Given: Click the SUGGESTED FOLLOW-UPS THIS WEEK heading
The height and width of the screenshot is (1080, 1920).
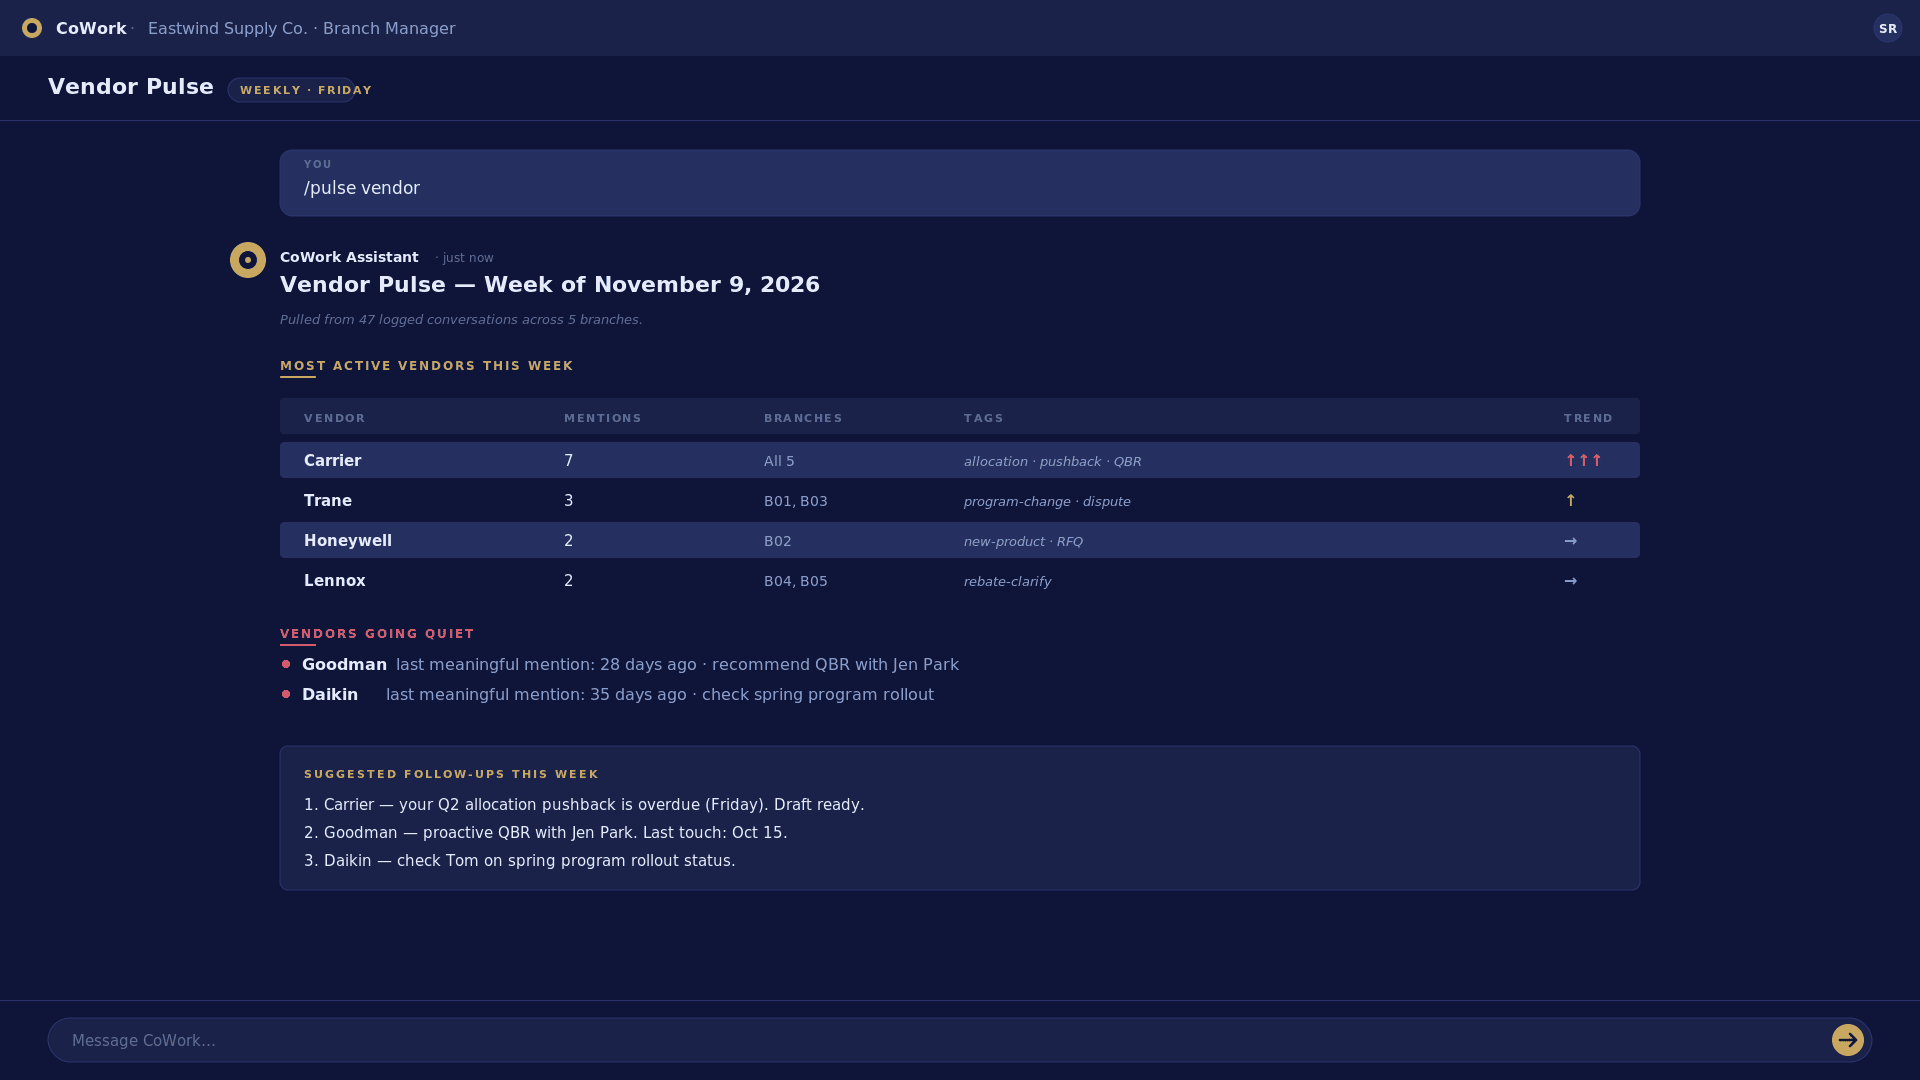Looking at the screenshot, I should [451, 774].
